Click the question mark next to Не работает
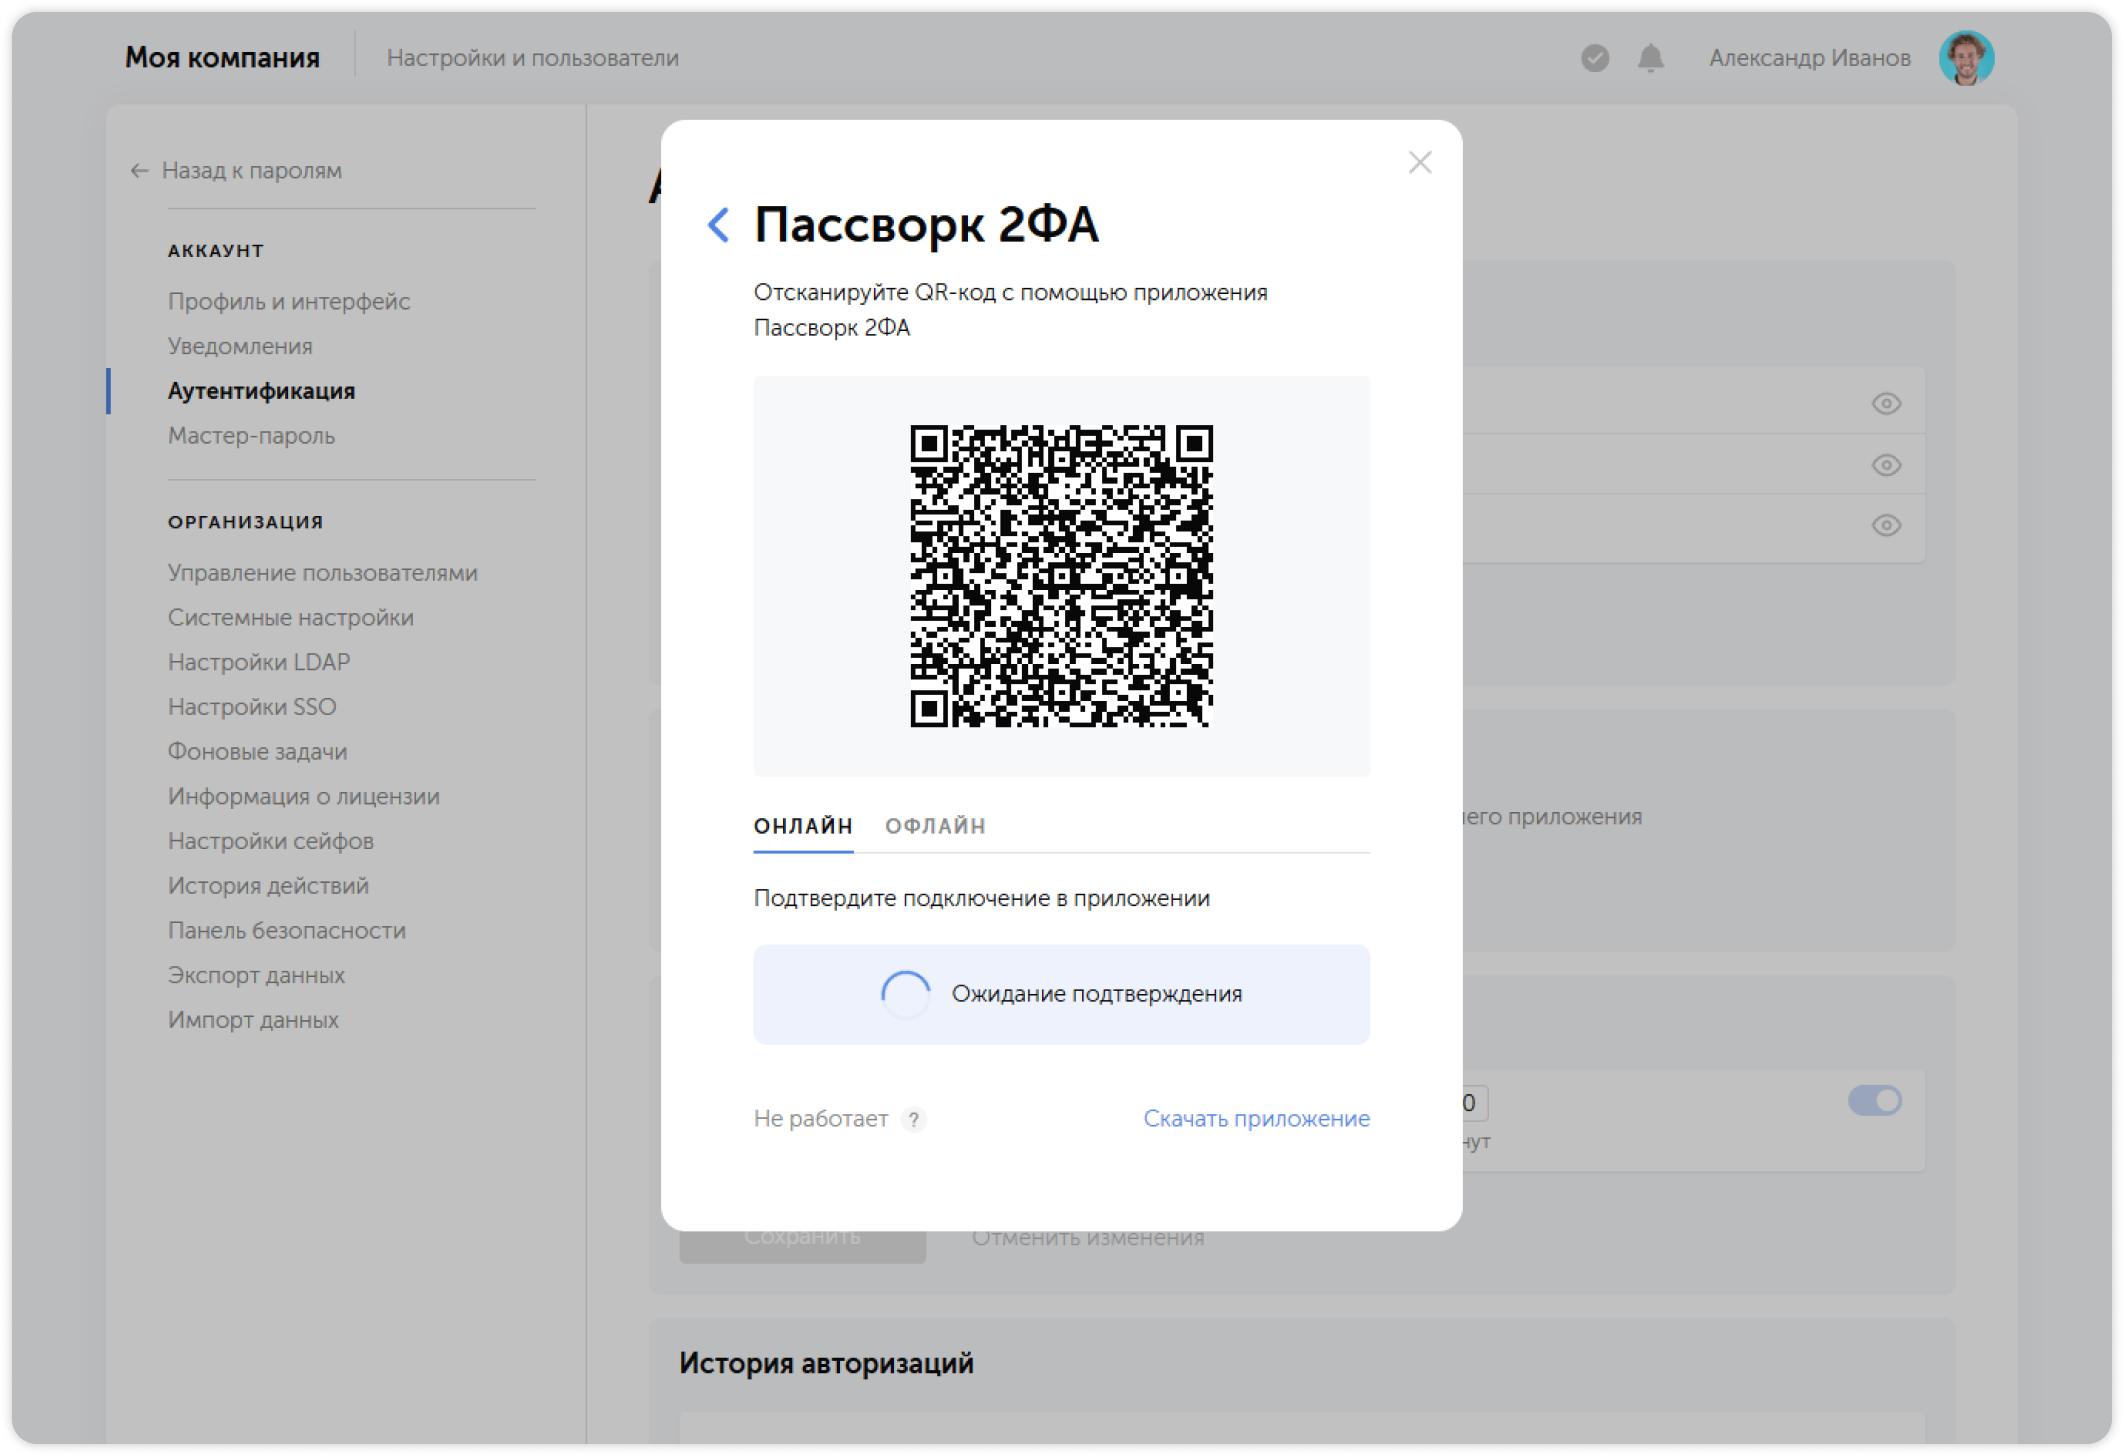Image resolution: width=2124 pixels, height=1456 pixels. [x=913, y=1120]
